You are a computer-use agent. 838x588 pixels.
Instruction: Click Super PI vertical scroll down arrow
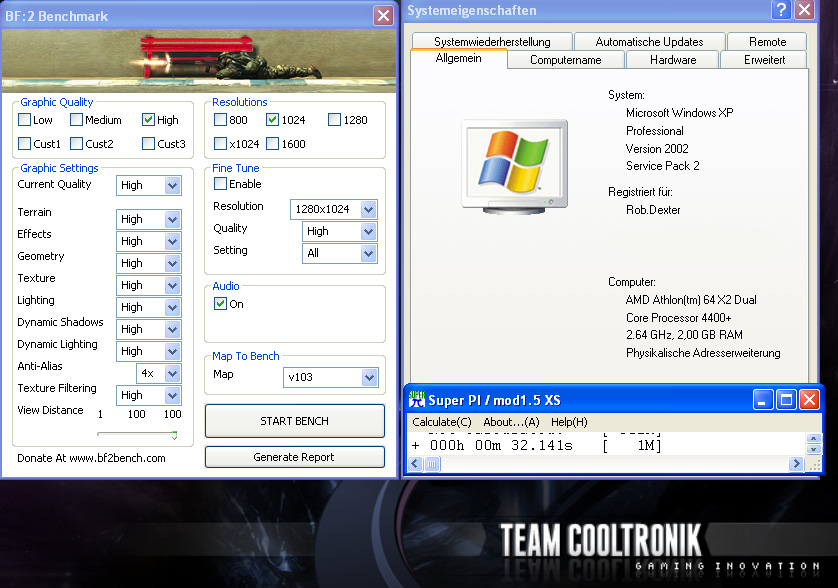[x=813, y=449]
